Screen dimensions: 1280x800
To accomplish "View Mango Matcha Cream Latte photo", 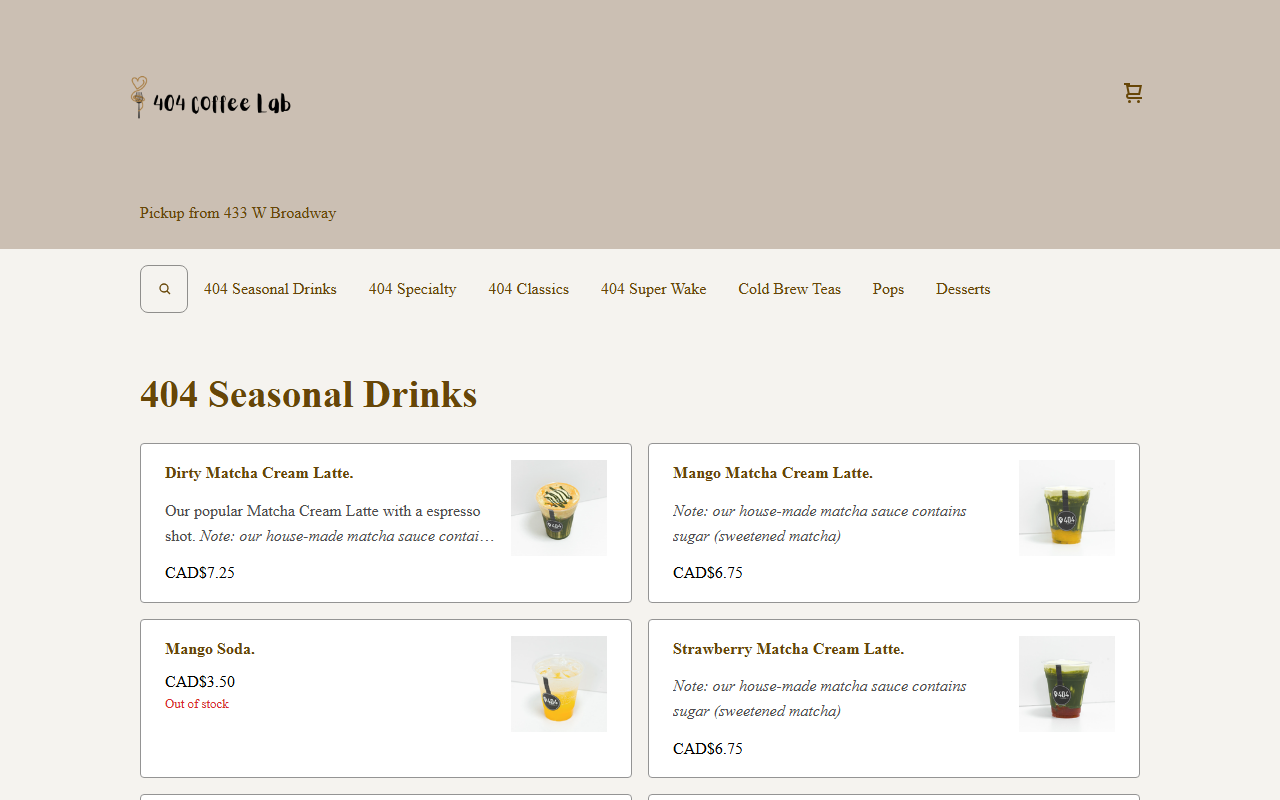I will [x=1067, y=508].
